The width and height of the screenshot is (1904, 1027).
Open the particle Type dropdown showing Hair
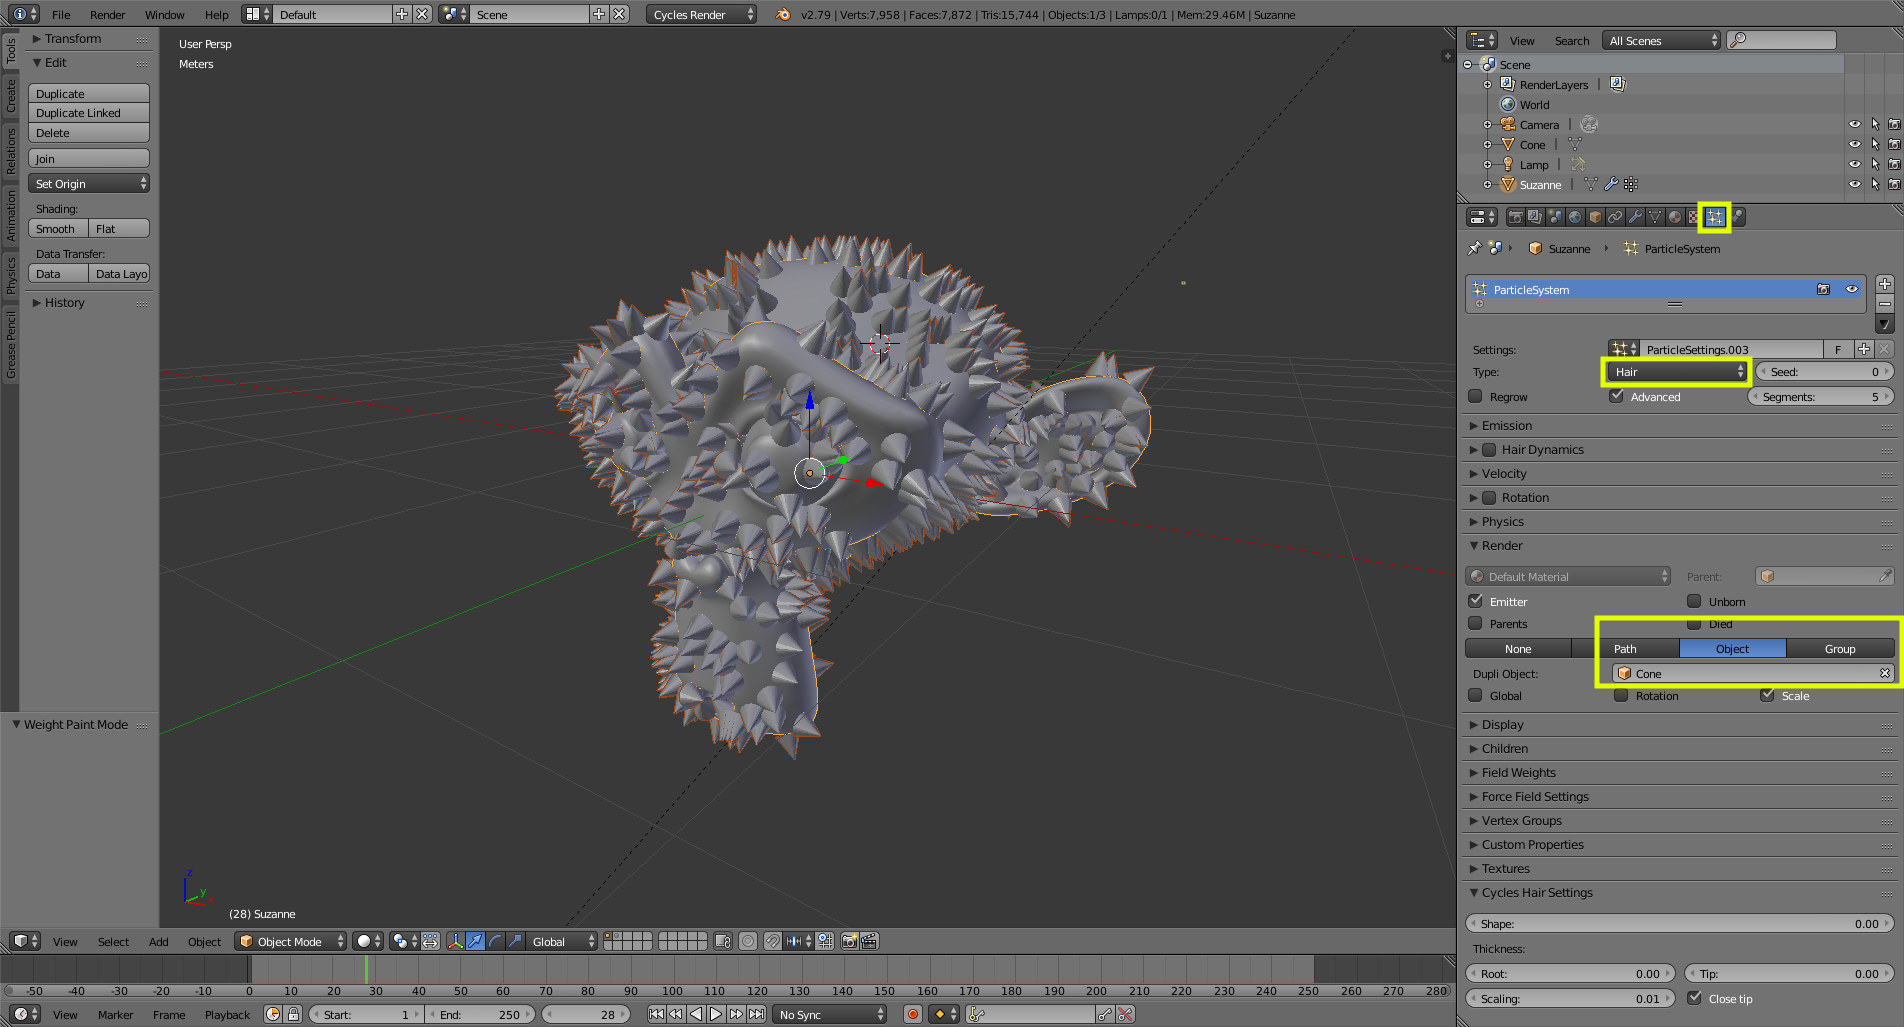point(1678,372)
